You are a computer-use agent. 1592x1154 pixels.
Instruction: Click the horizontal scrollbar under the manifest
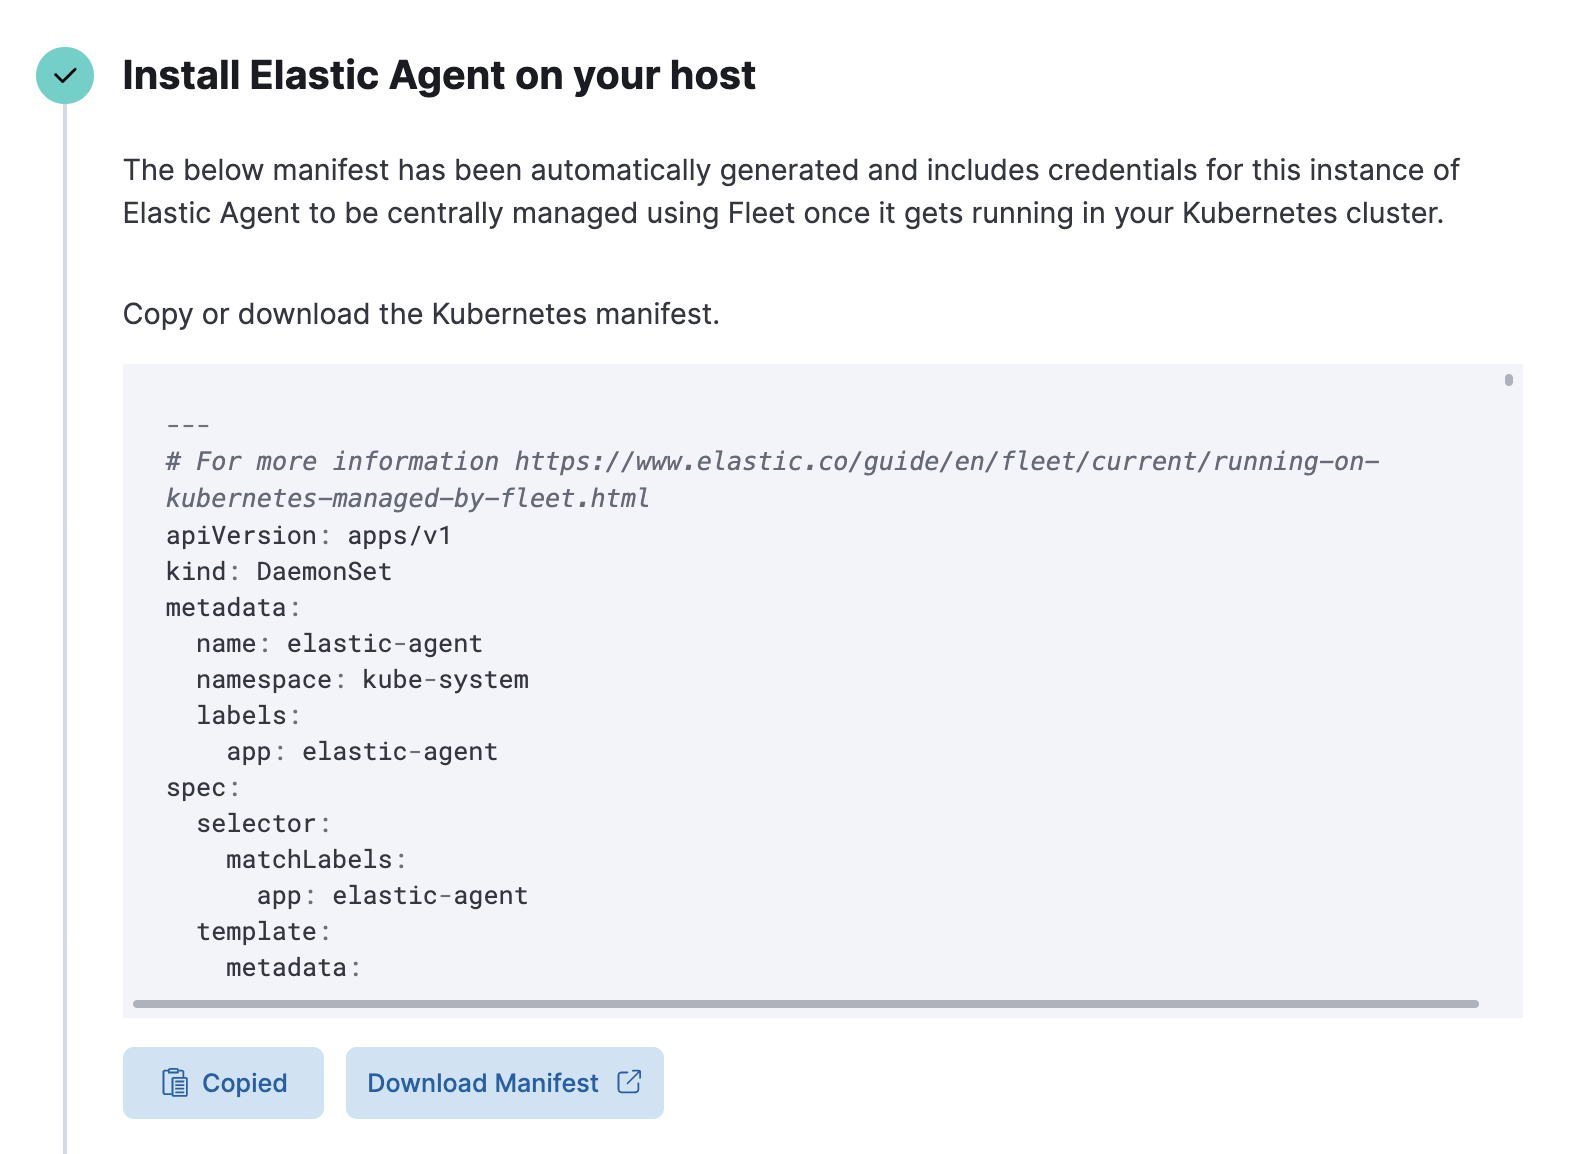click(x=805, y=1004)
